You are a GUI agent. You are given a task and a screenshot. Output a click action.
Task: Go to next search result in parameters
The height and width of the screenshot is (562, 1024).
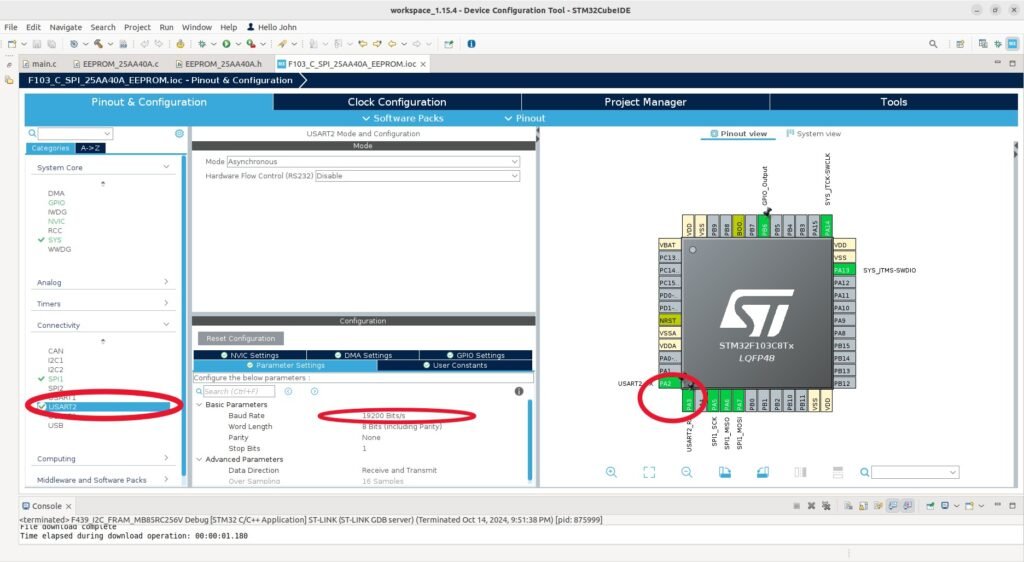point(314,391)
